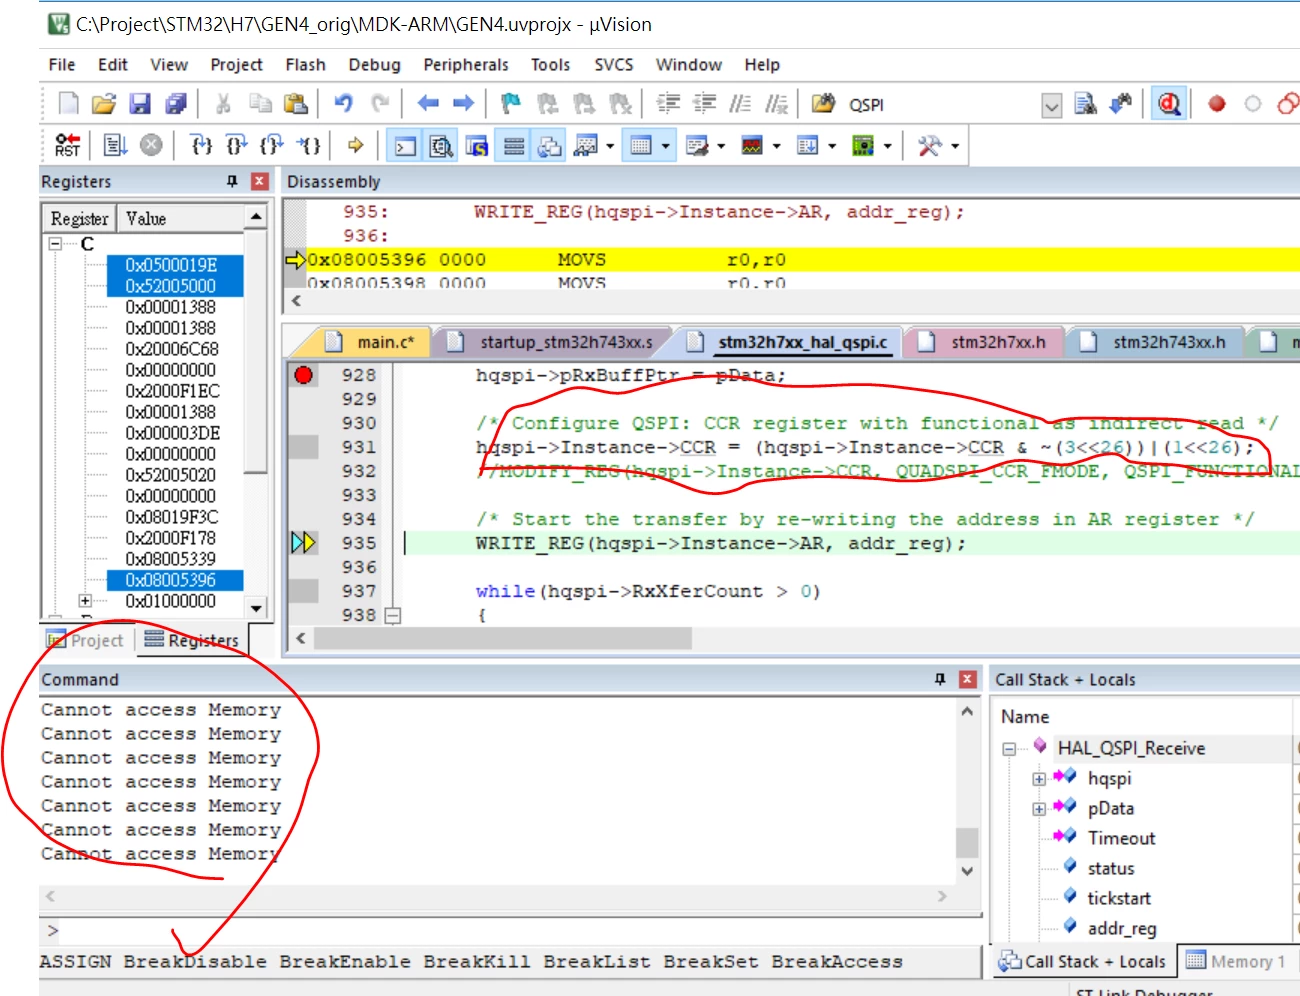
Task: Open the Debug menu
Action: coord(375,64)
